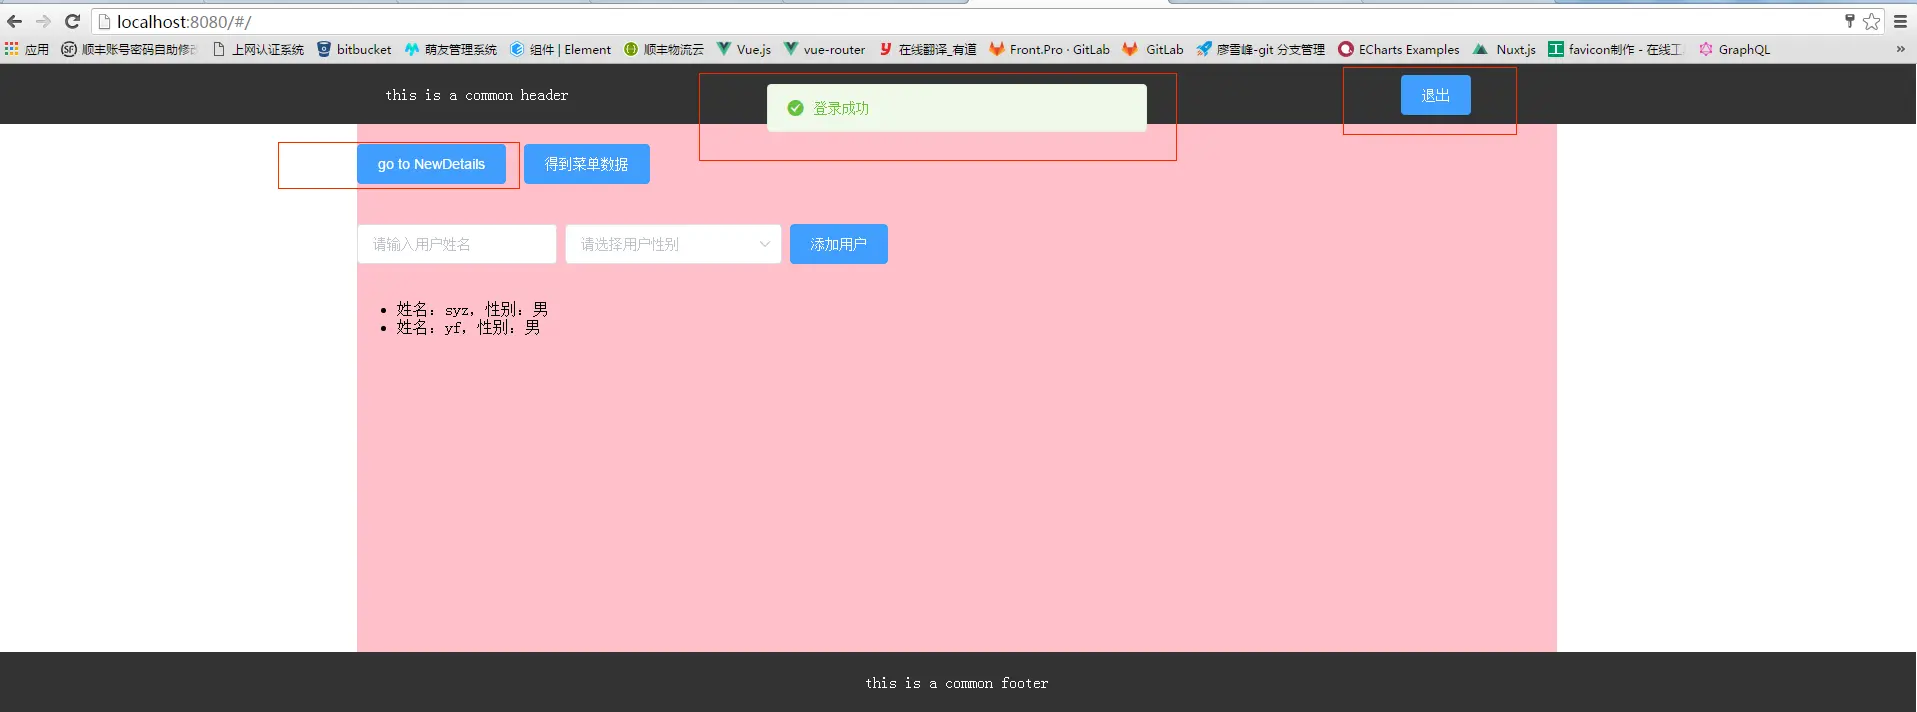Click the list row 姓名: syz

pos(472,309)
